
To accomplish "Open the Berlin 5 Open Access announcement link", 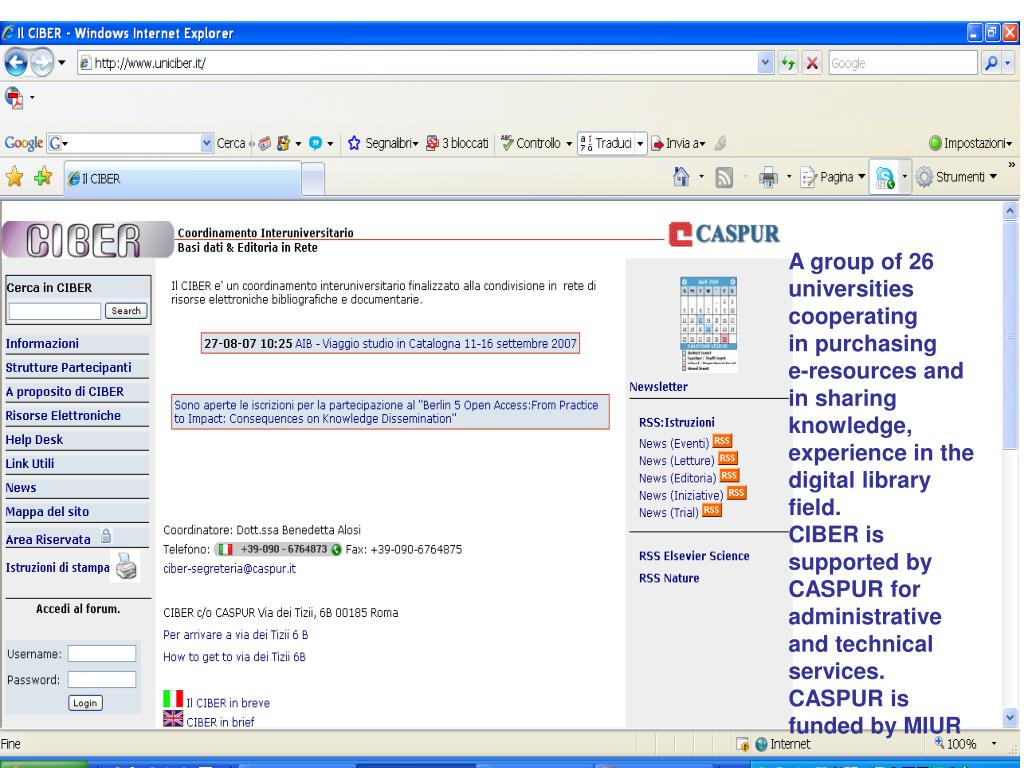I will tap(386, 411).
